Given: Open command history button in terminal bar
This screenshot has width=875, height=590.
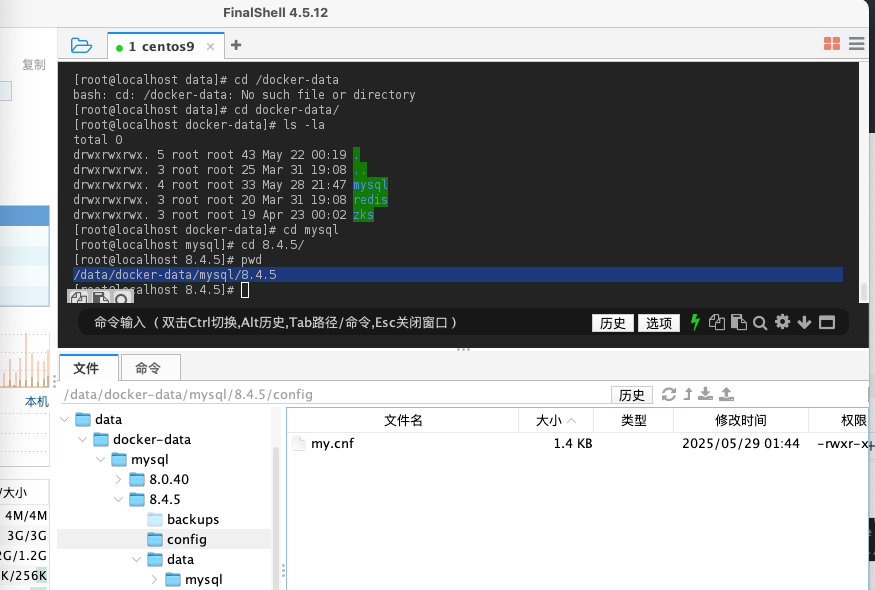Looking at the screenshot, I should [x=613, y=323].
